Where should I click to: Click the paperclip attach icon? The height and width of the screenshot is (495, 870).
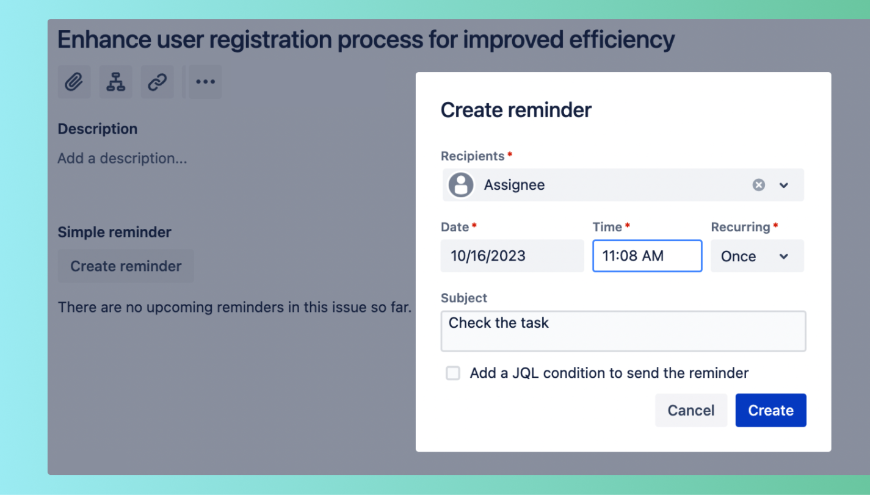(74, 82)
